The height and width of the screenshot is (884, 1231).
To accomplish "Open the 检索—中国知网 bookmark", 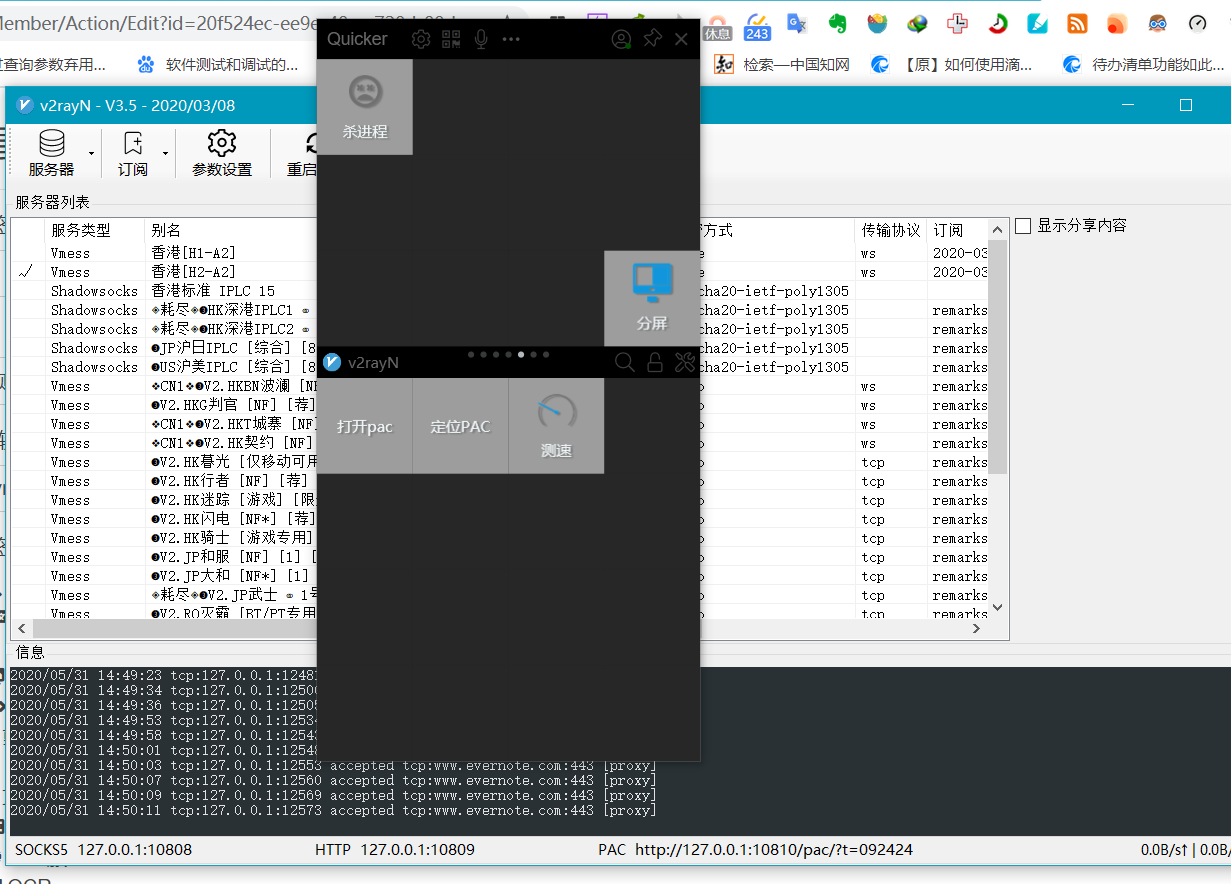I will pos(783,65).
